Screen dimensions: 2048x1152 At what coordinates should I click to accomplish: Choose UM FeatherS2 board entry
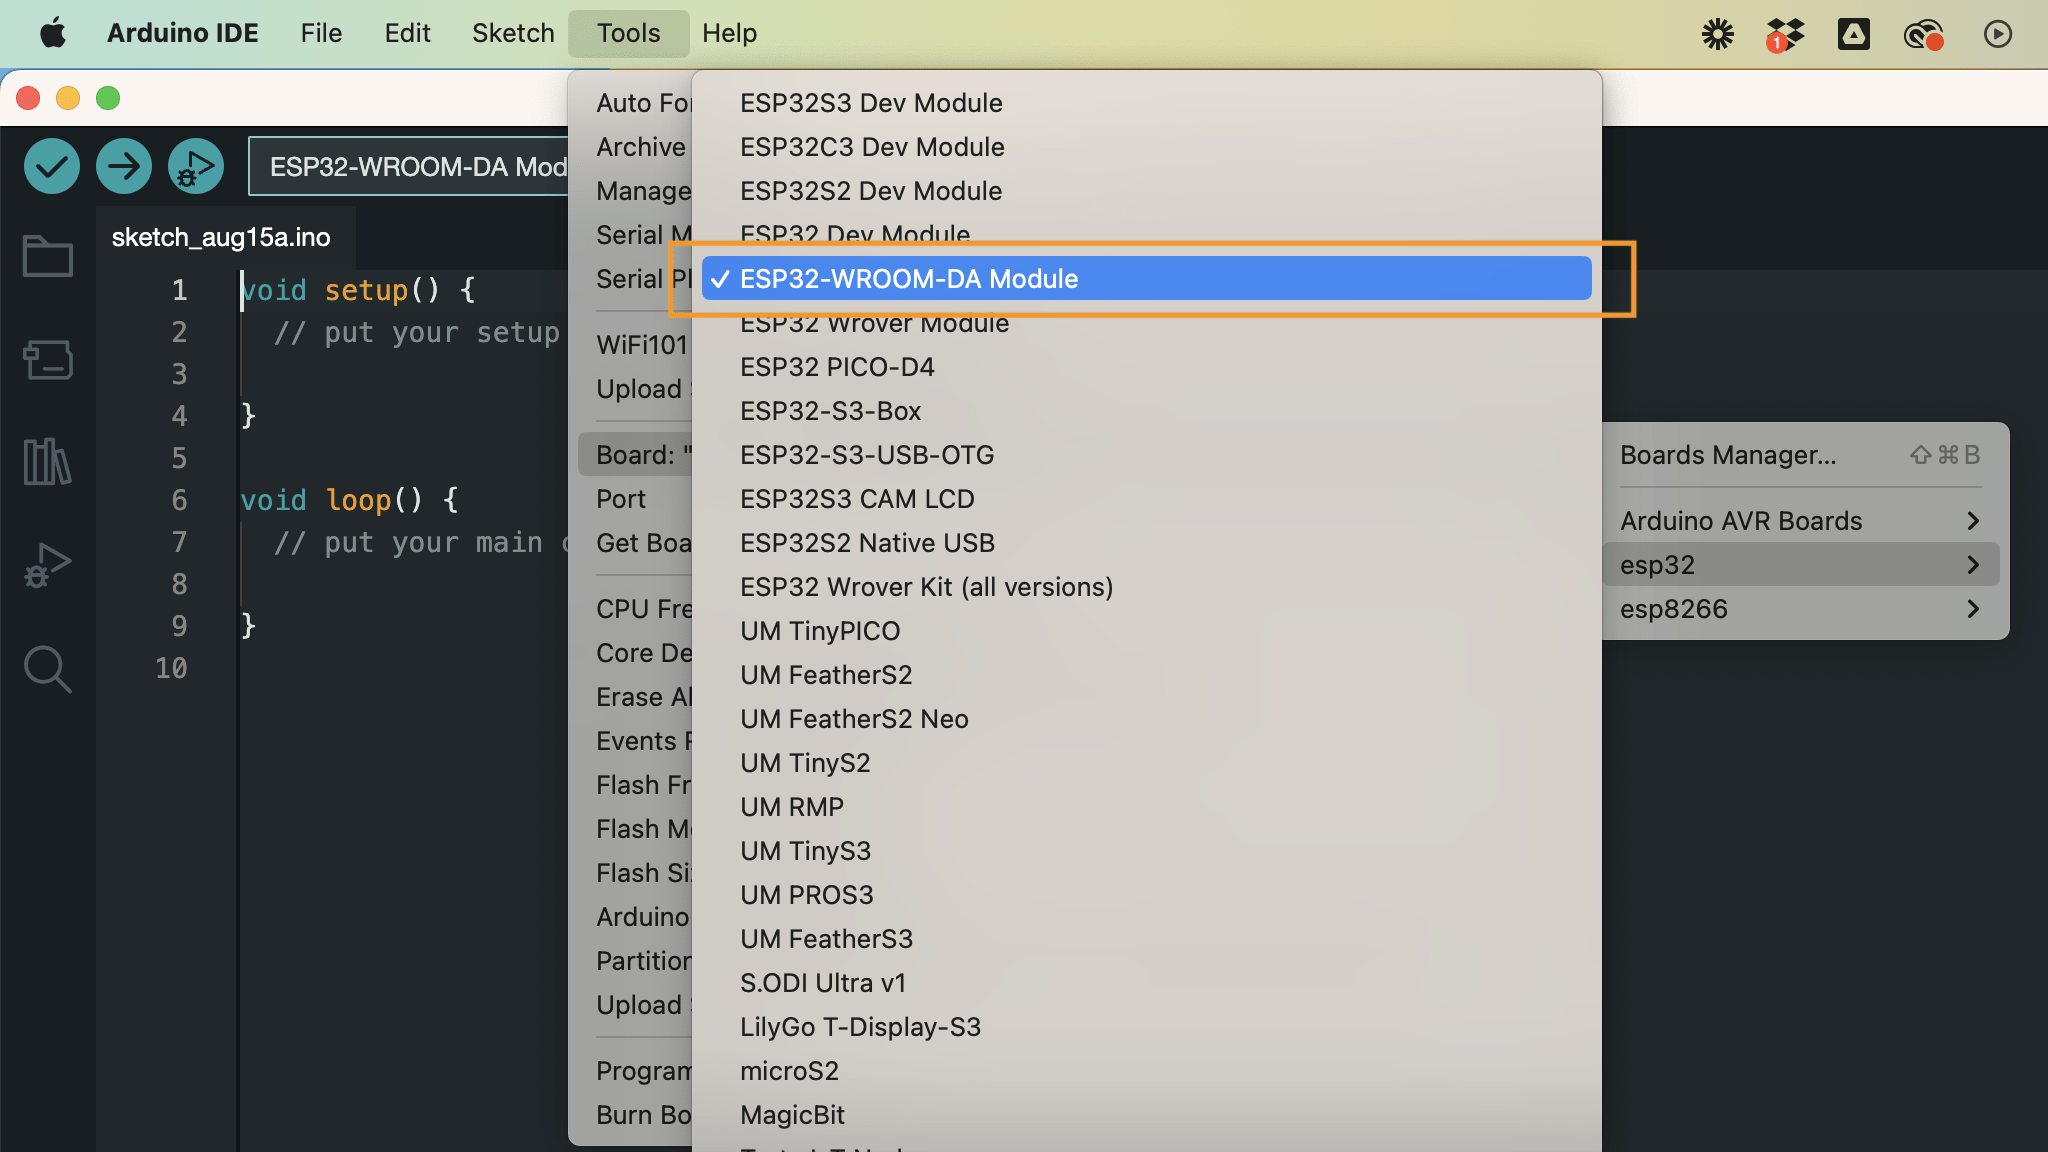(1146, 675)
